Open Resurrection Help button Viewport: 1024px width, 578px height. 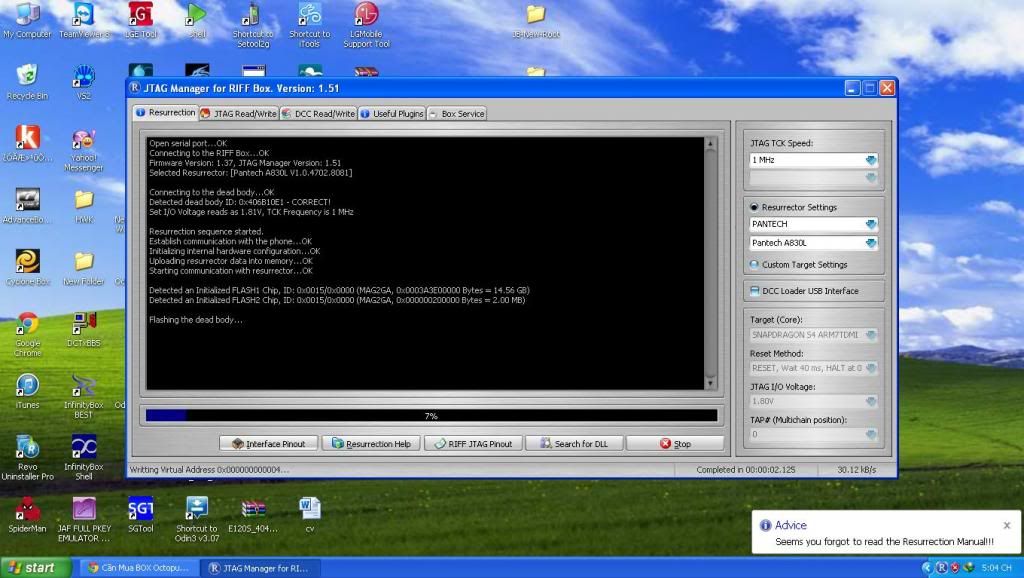(x=371, y=443)
